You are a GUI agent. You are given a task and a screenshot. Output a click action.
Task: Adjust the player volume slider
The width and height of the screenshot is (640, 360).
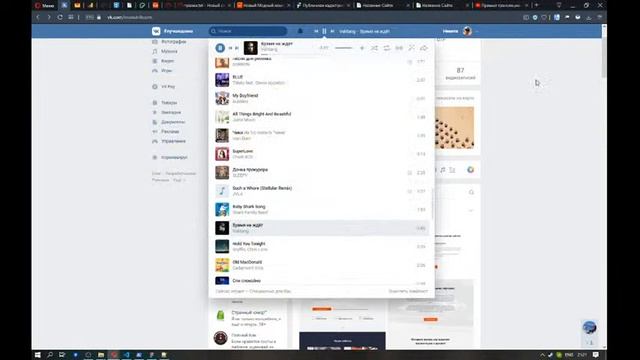[343, 48]
